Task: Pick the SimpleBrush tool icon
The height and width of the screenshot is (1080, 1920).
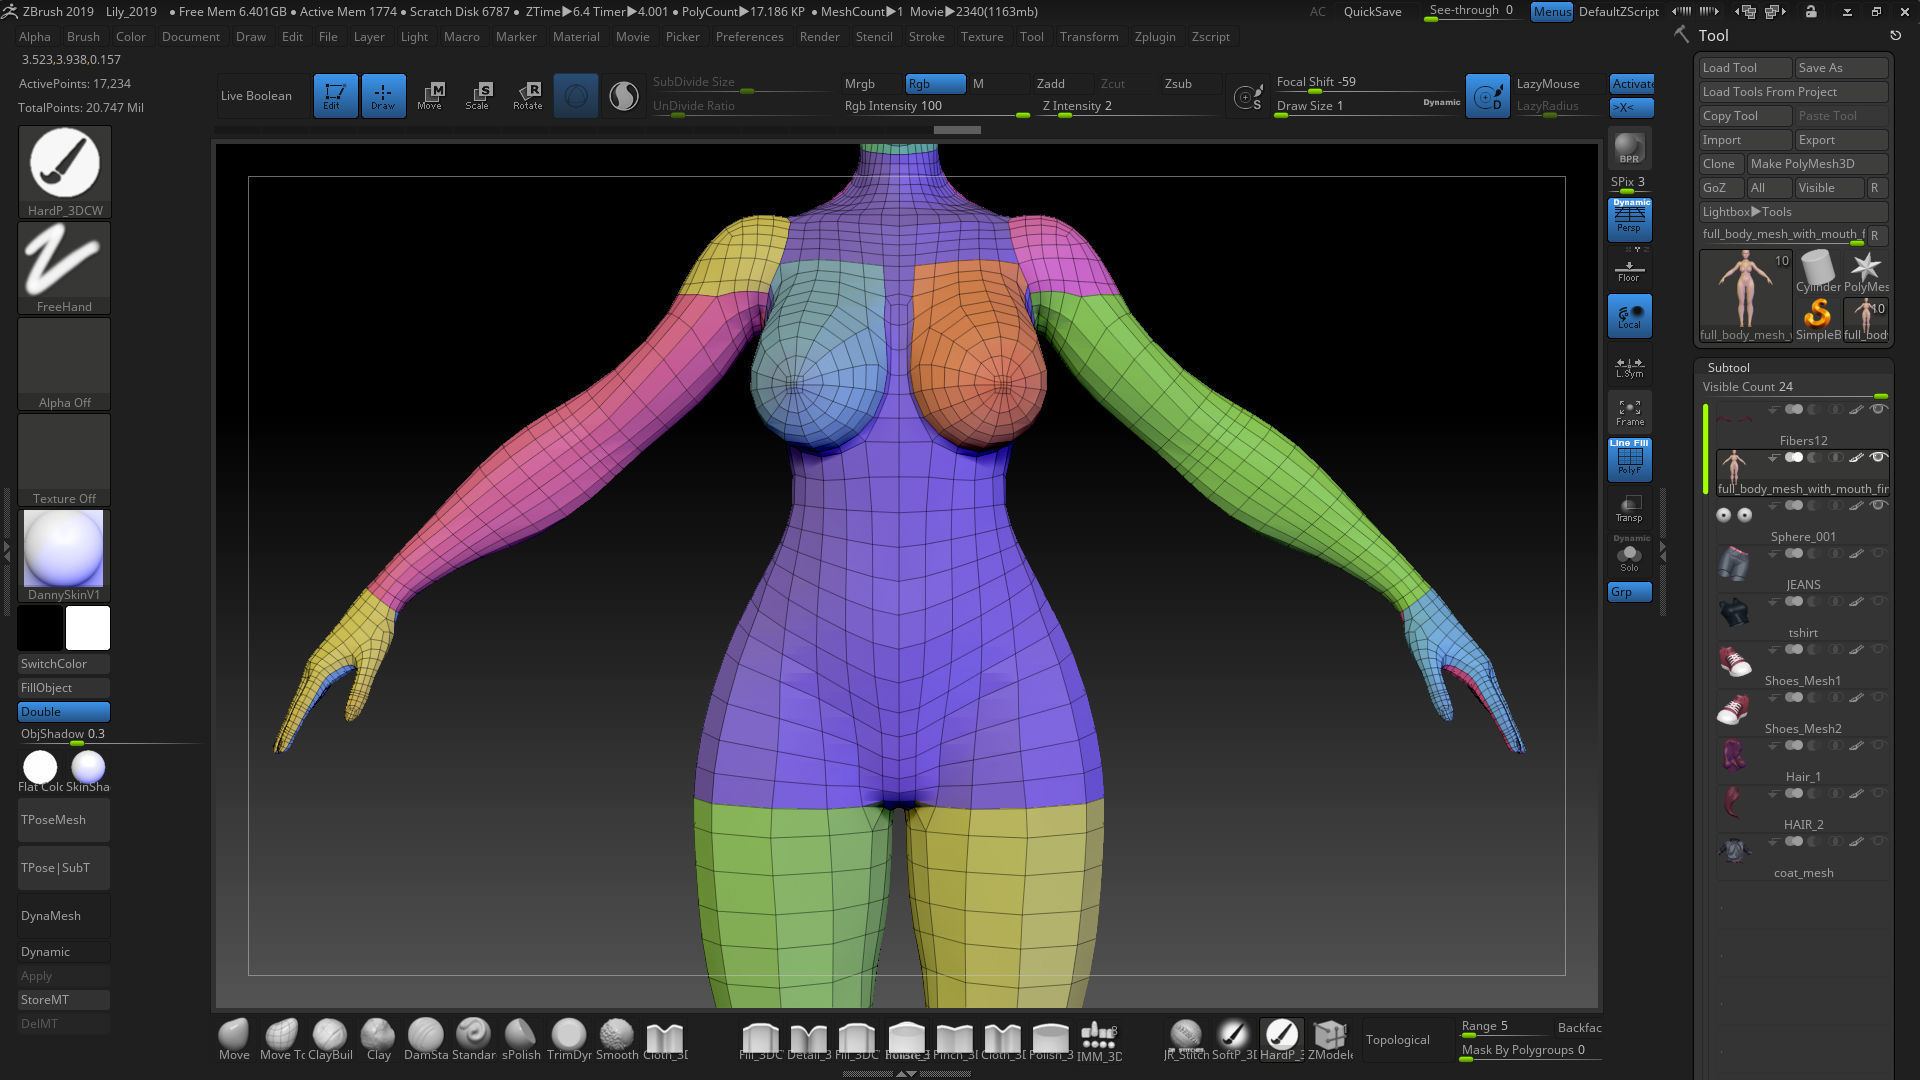Action: click(x=1817, y=320)
